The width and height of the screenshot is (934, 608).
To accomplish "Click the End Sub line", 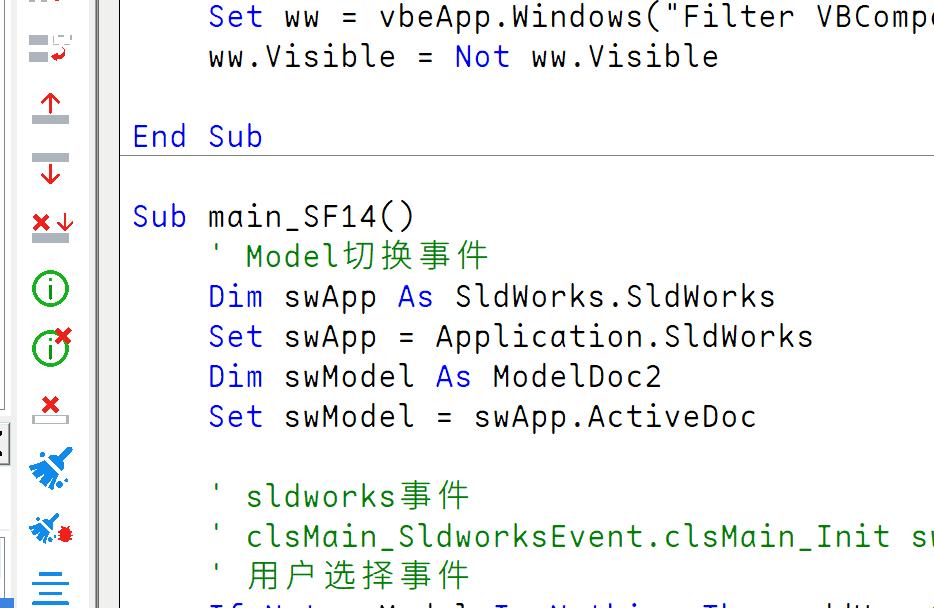I will click(196, 136).
